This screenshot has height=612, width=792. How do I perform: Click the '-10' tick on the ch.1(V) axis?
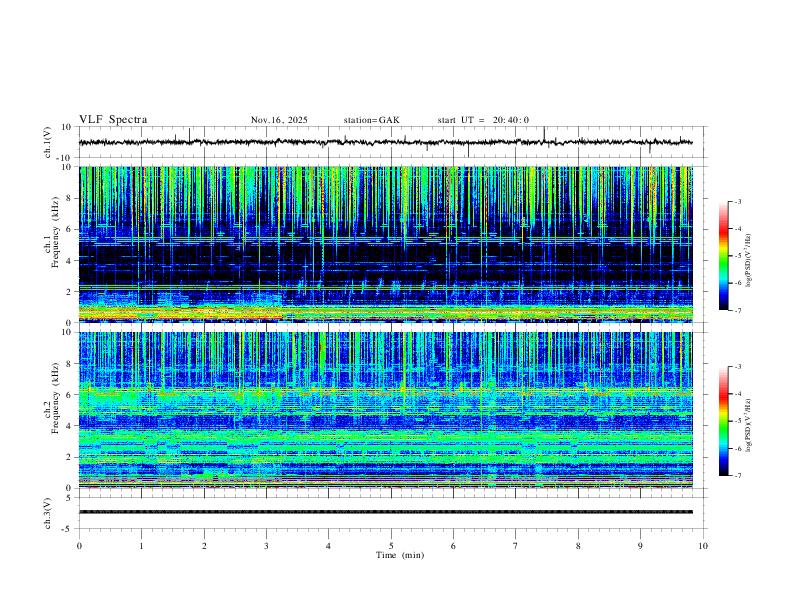click(x=63, y=158)
